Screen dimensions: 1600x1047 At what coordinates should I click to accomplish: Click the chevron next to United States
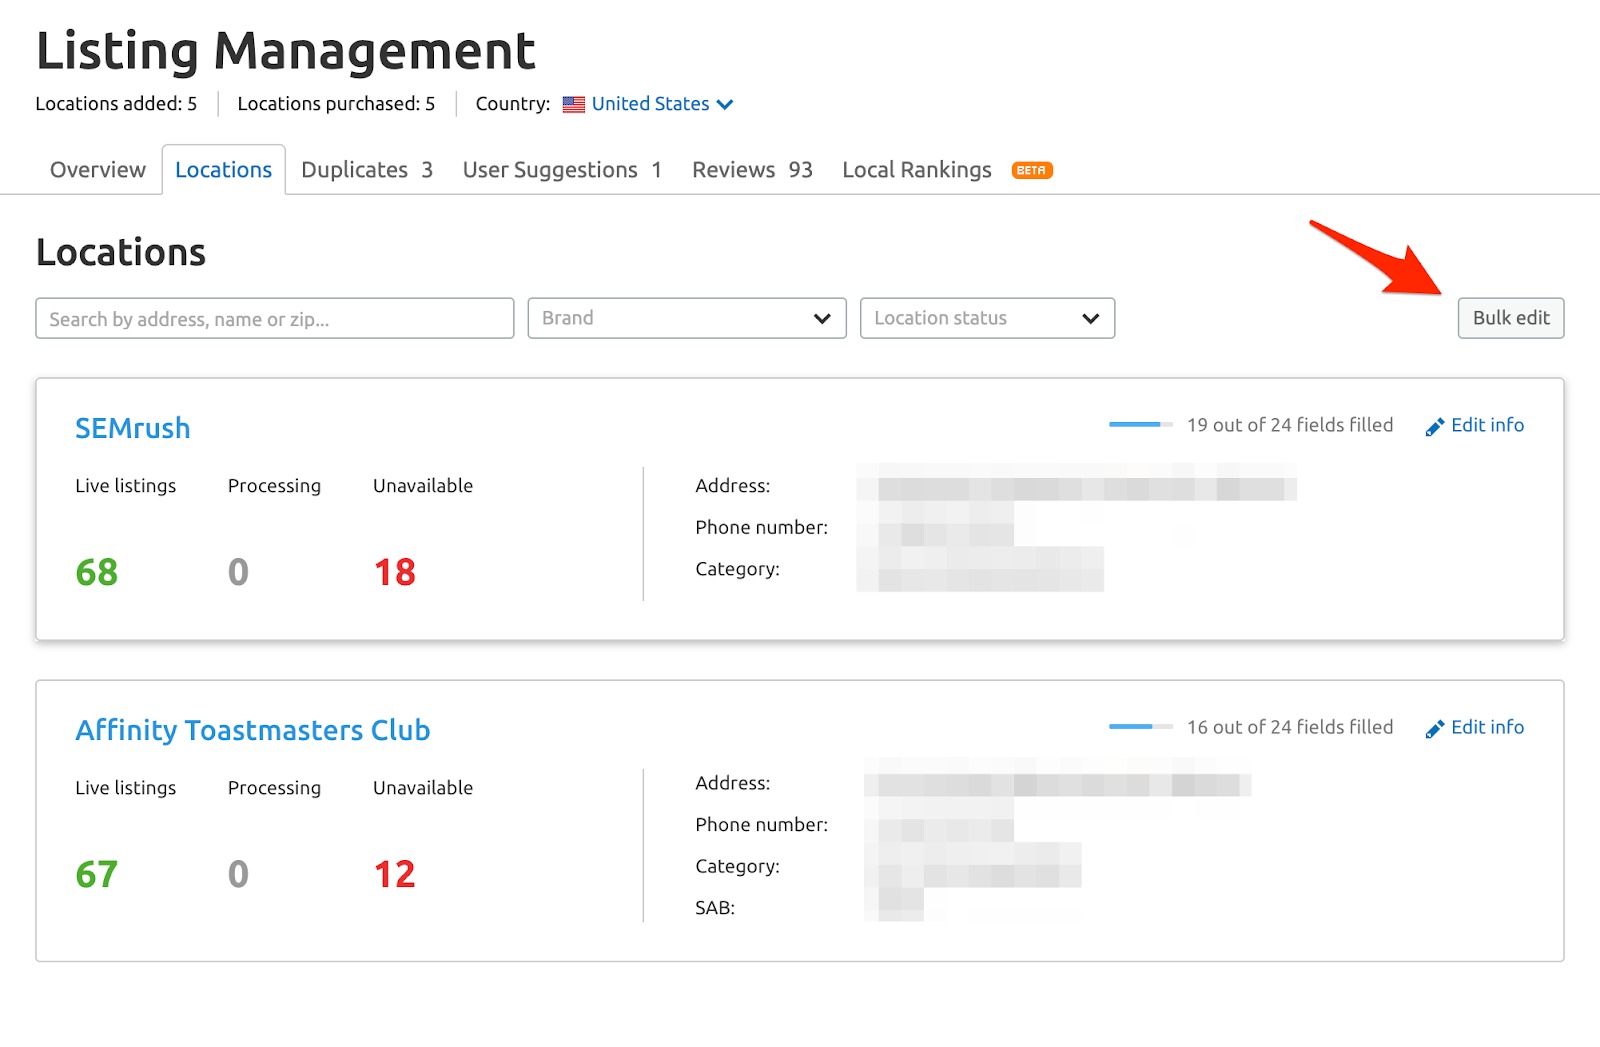[x=725, y=105]
